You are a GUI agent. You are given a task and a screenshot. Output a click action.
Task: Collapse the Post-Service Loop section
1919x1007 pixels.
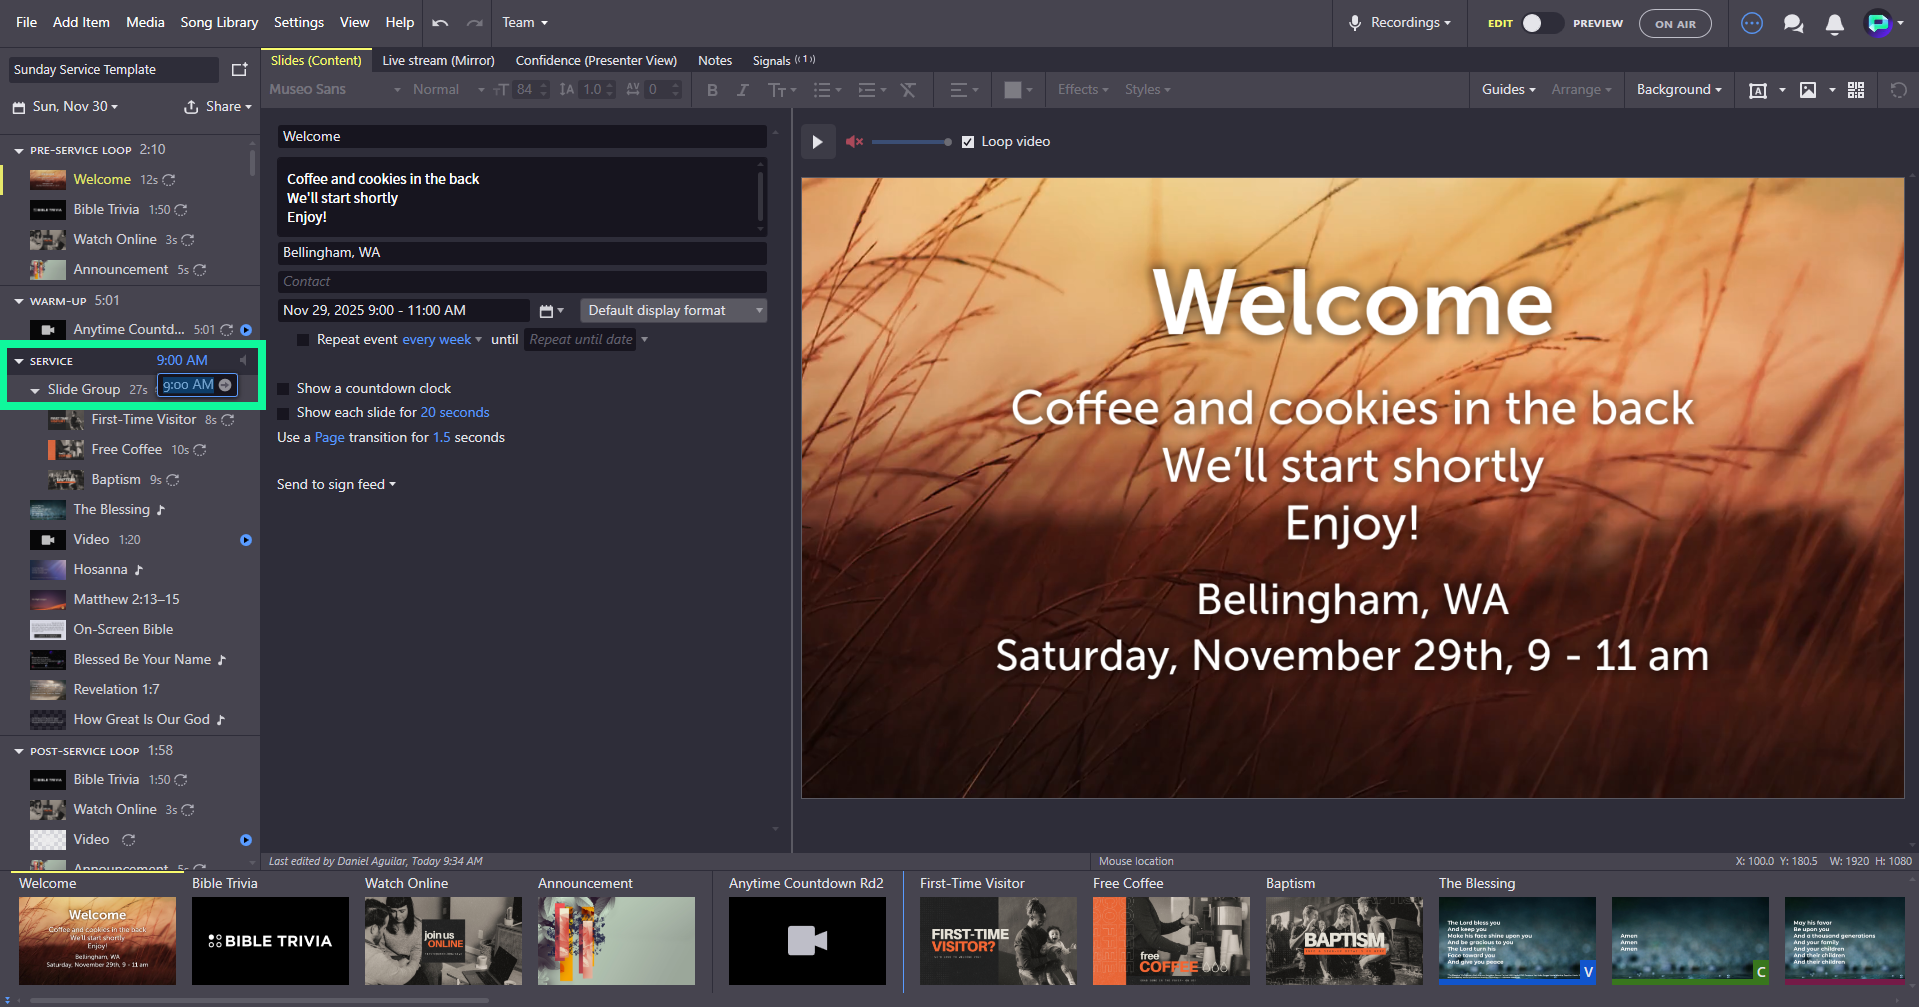[x=19, y=751]
